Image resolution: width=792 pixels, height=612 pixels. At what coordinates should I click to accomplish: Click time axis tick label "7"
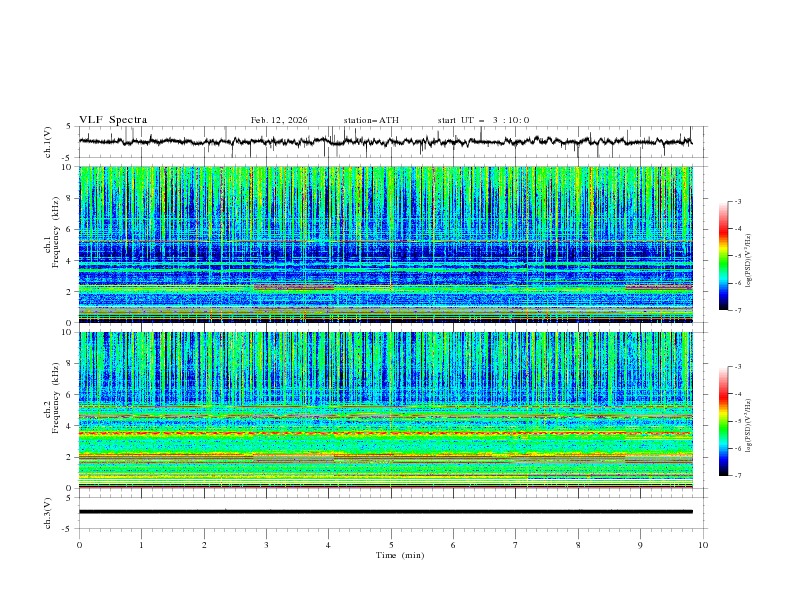516,545
